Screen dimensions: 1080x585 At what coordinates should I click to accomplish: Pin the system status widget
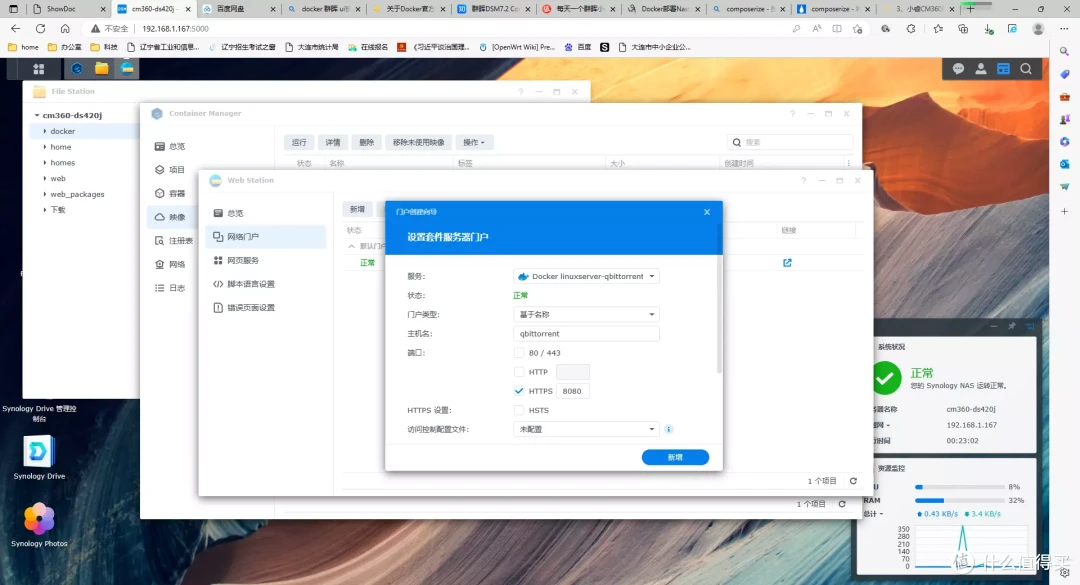[x=1012, y=326]
